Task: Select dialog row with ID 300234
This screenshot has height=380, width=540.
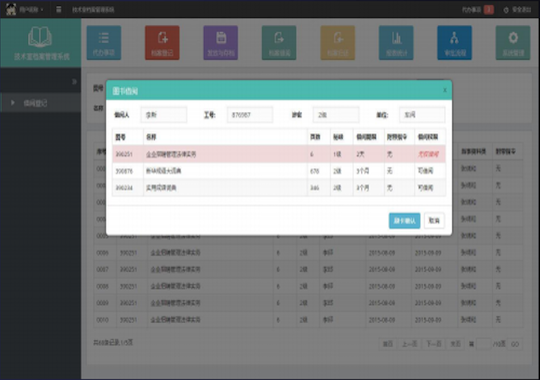Action: point(279,188)
